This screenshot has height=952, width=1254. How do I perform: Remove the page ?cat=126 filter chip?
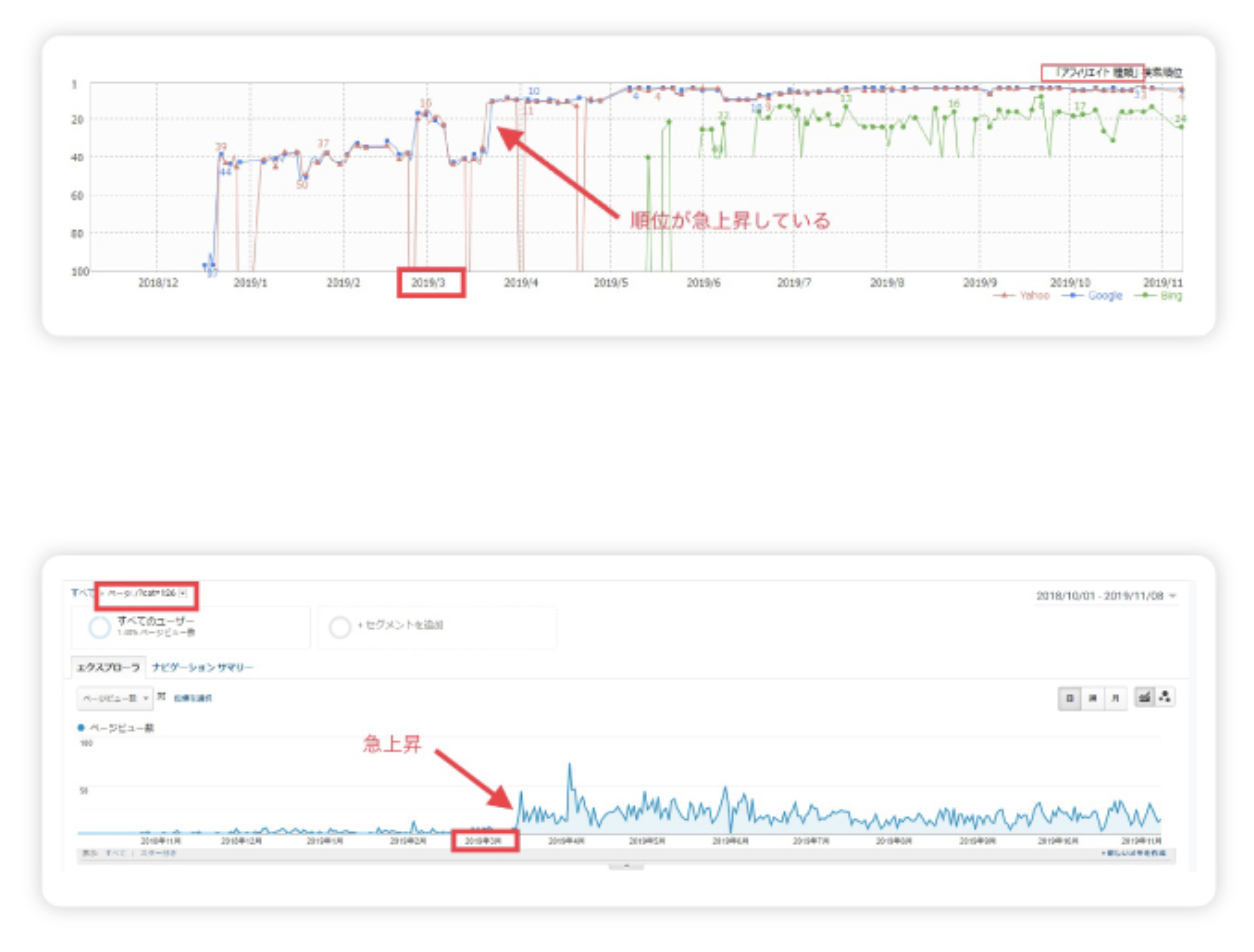pos(181,593)
